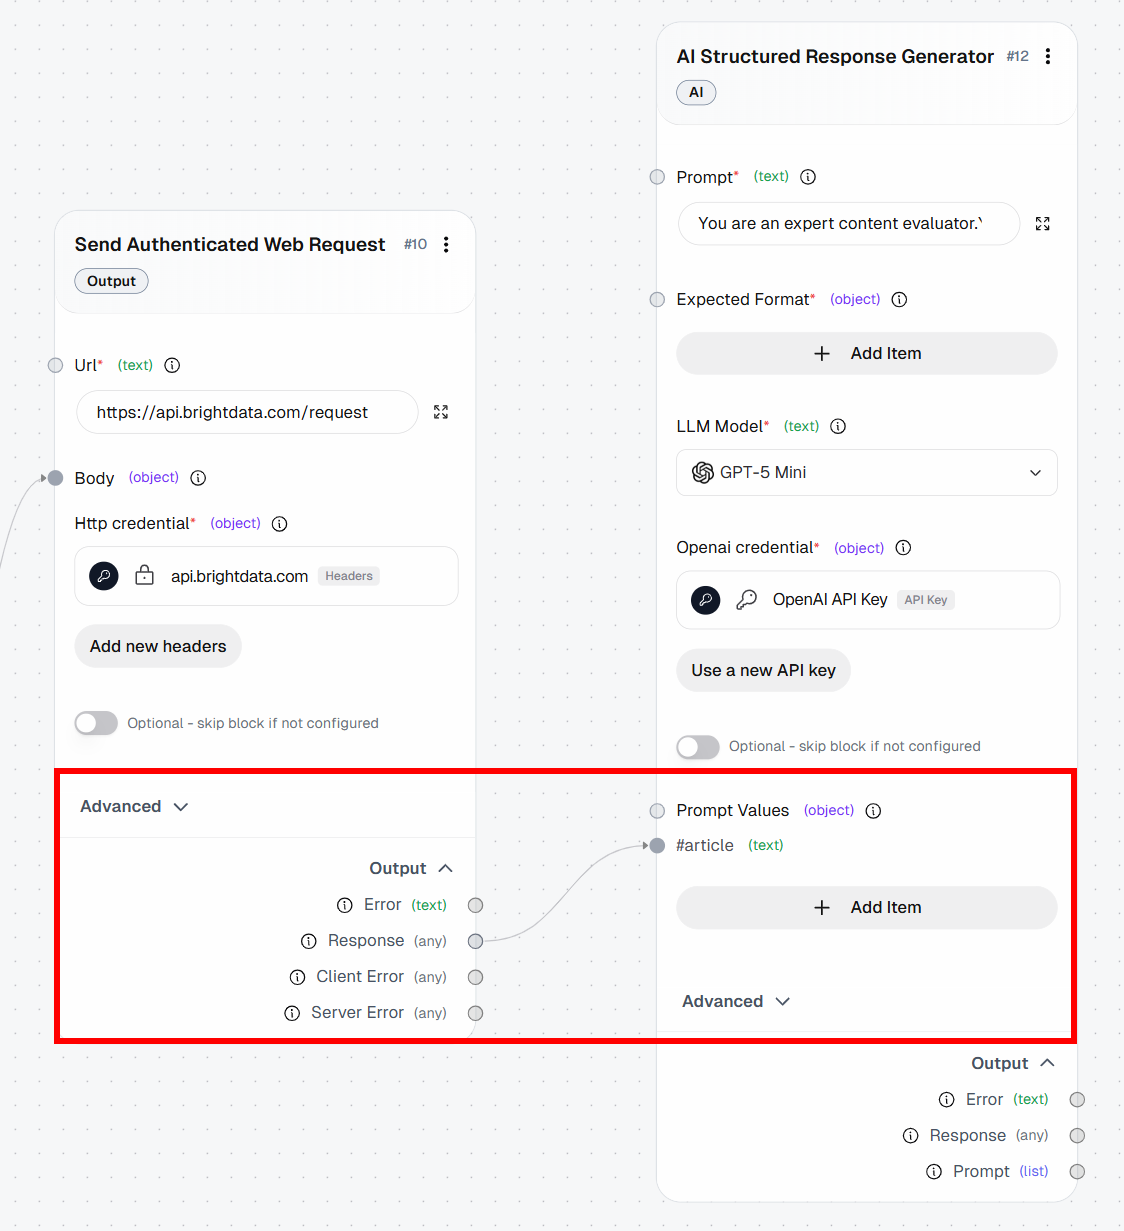Expand the Url field editor
Screen dimensions: 1124x1231
441,412
